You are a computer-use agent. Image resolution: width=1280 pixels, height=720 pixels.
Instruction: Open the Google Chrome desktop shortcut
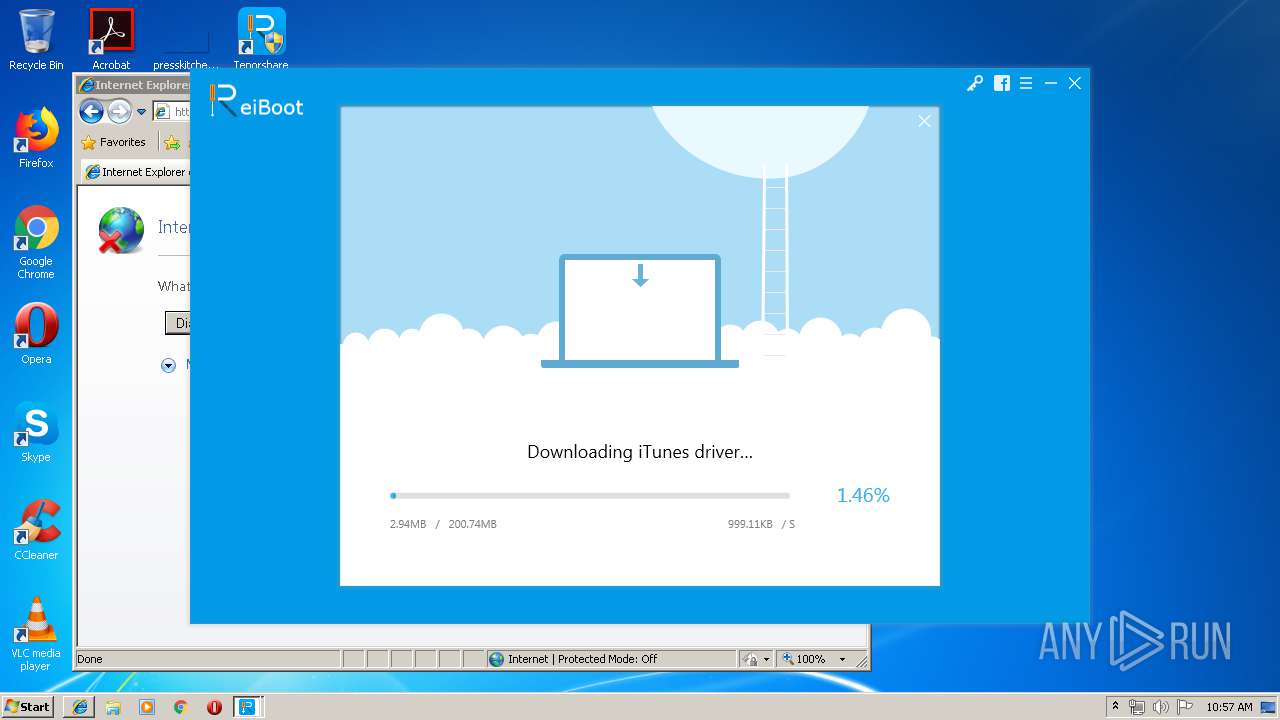[36, 243]
